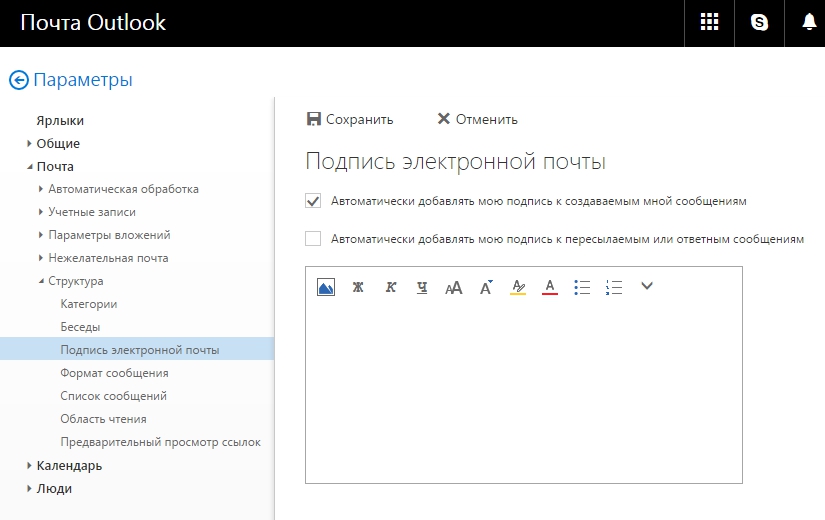
Task: Click the X cancel icon
Action: (444, 119)
